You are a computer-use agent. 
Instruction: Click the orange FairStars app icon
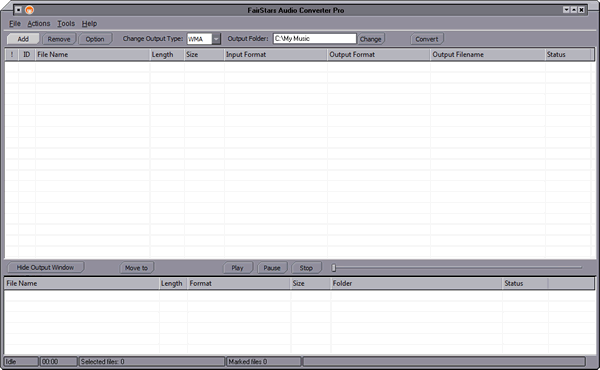(29, 10)
